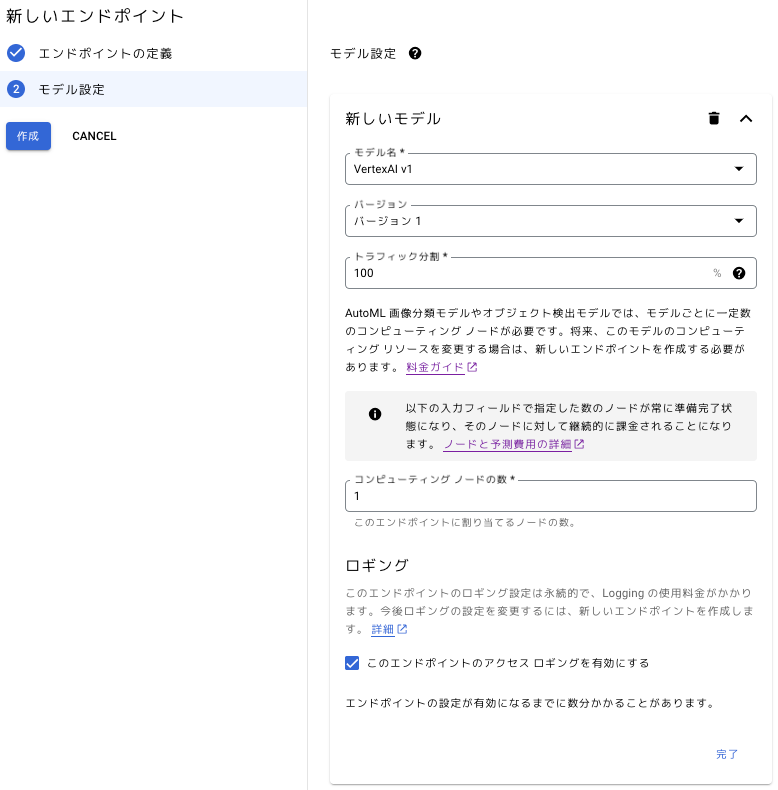Click external link icon next to 詳細

pyautogui.click(x=402, y=629)
